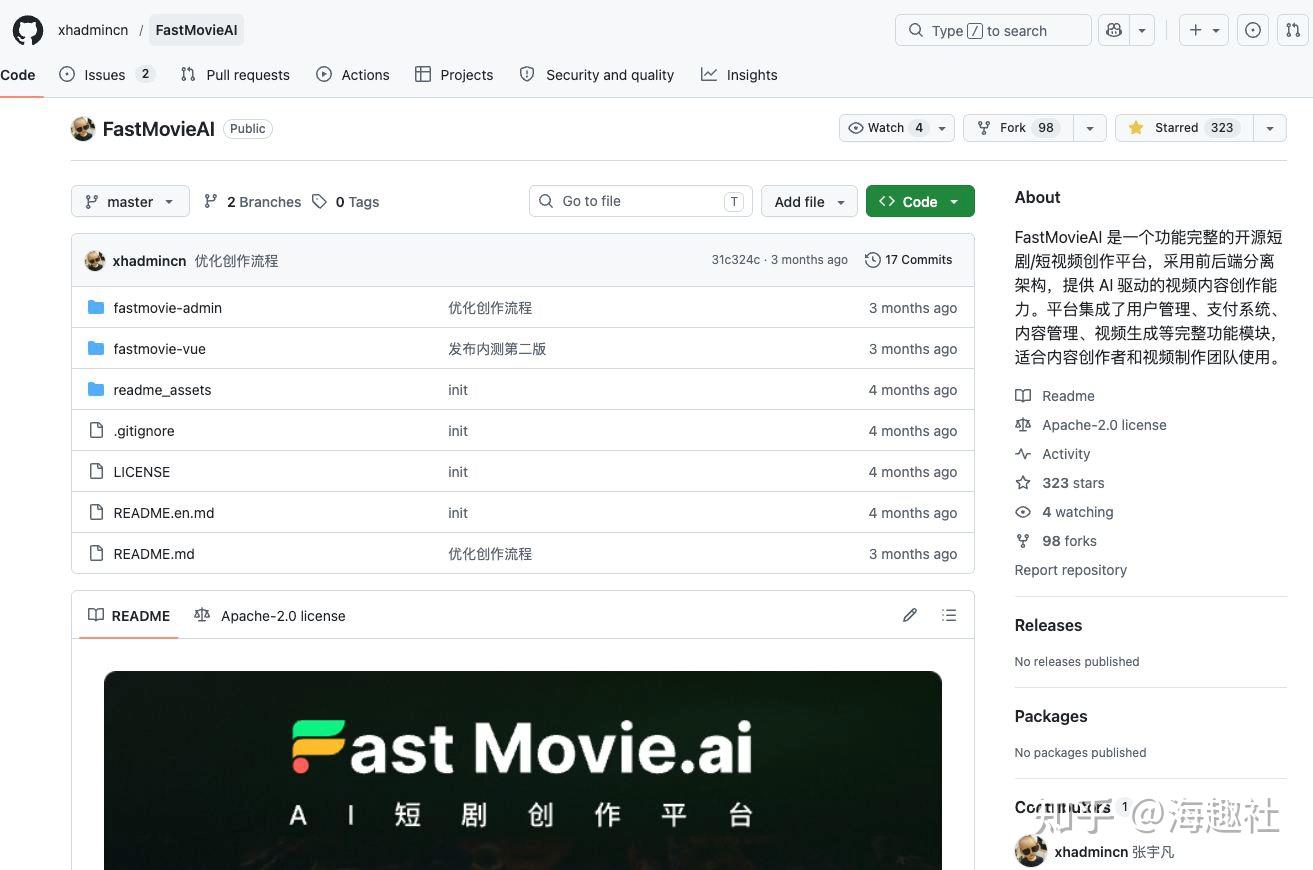Open the readme_assets folder name

(162, 390)
